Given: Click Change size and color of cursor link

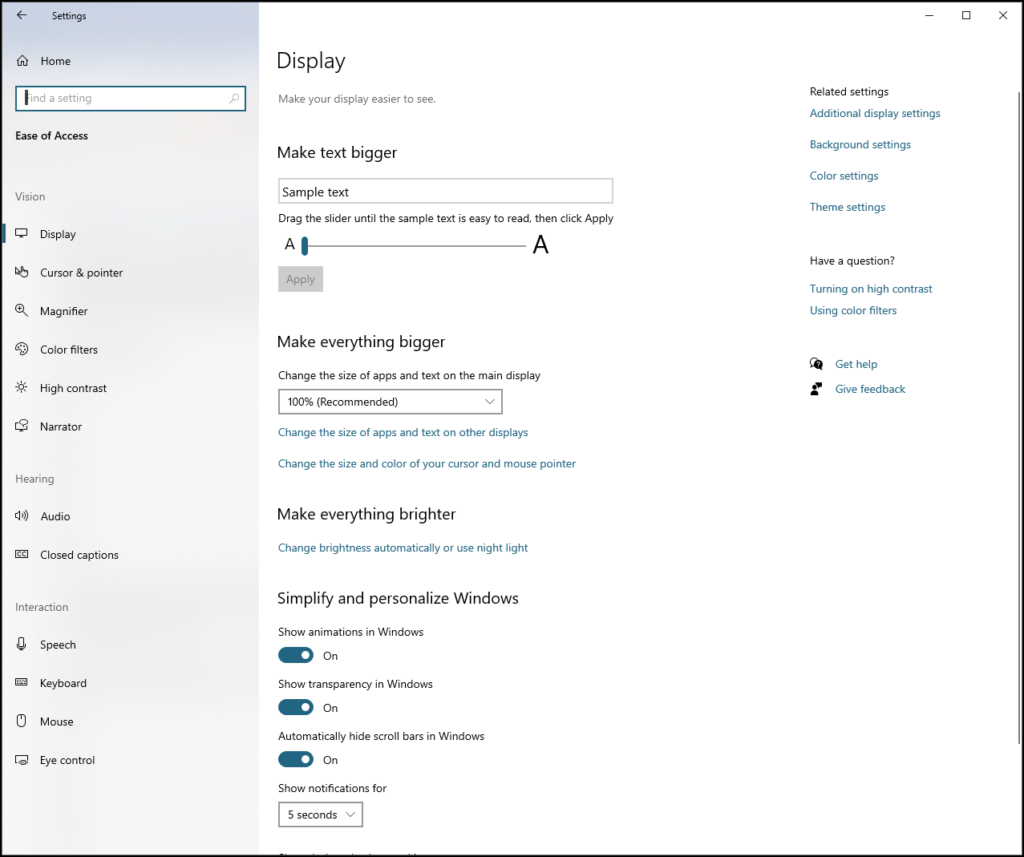Looking at the screenshot, I should (x=426, y=464).
